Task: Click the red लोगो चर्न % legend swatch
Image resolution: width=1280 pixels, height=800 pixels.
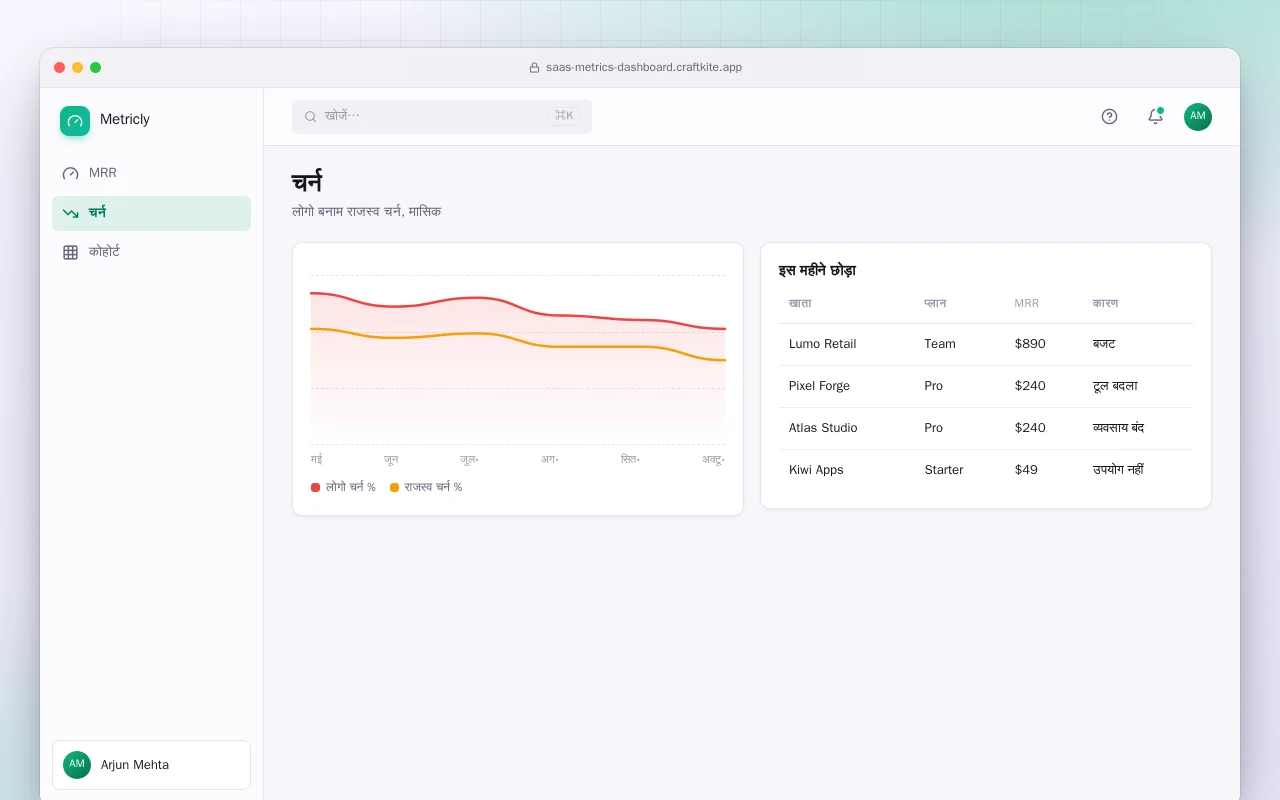Action: point(316,488)
